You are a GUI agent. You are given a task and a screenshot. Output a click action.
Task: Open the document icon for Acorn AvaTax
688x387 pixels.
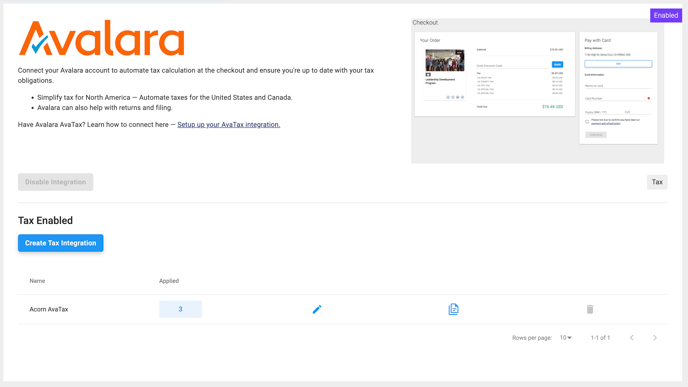453,309
